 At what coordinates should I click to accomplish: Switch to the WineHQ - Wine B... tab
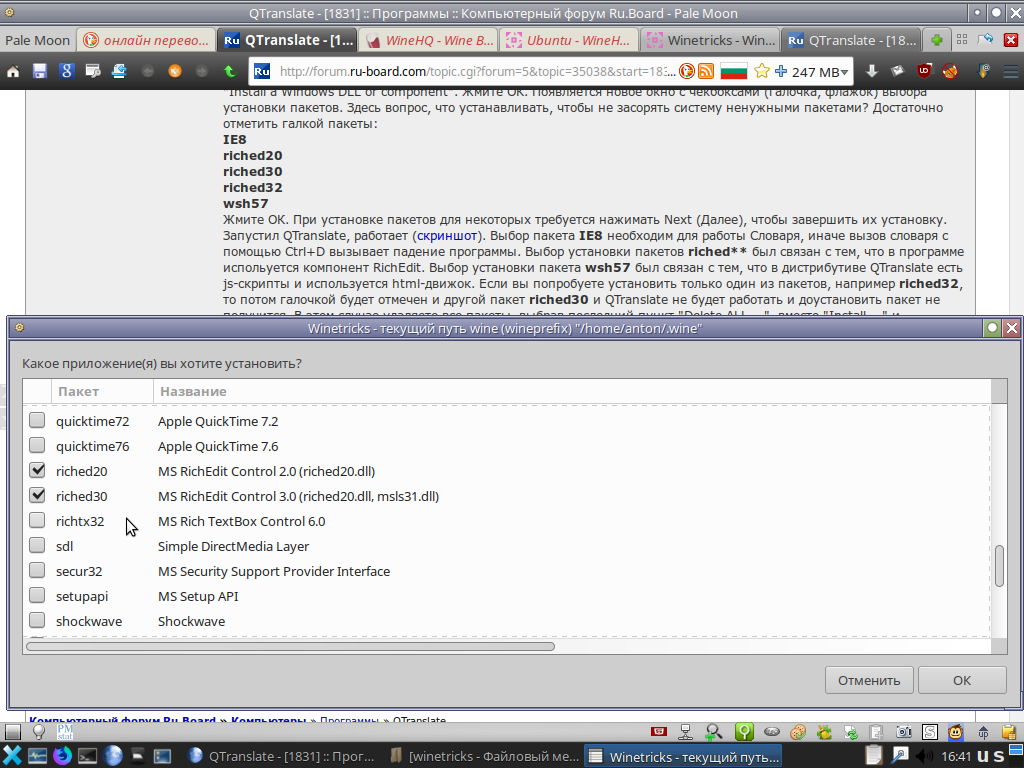pyautogui.click(x=429, y=40)
